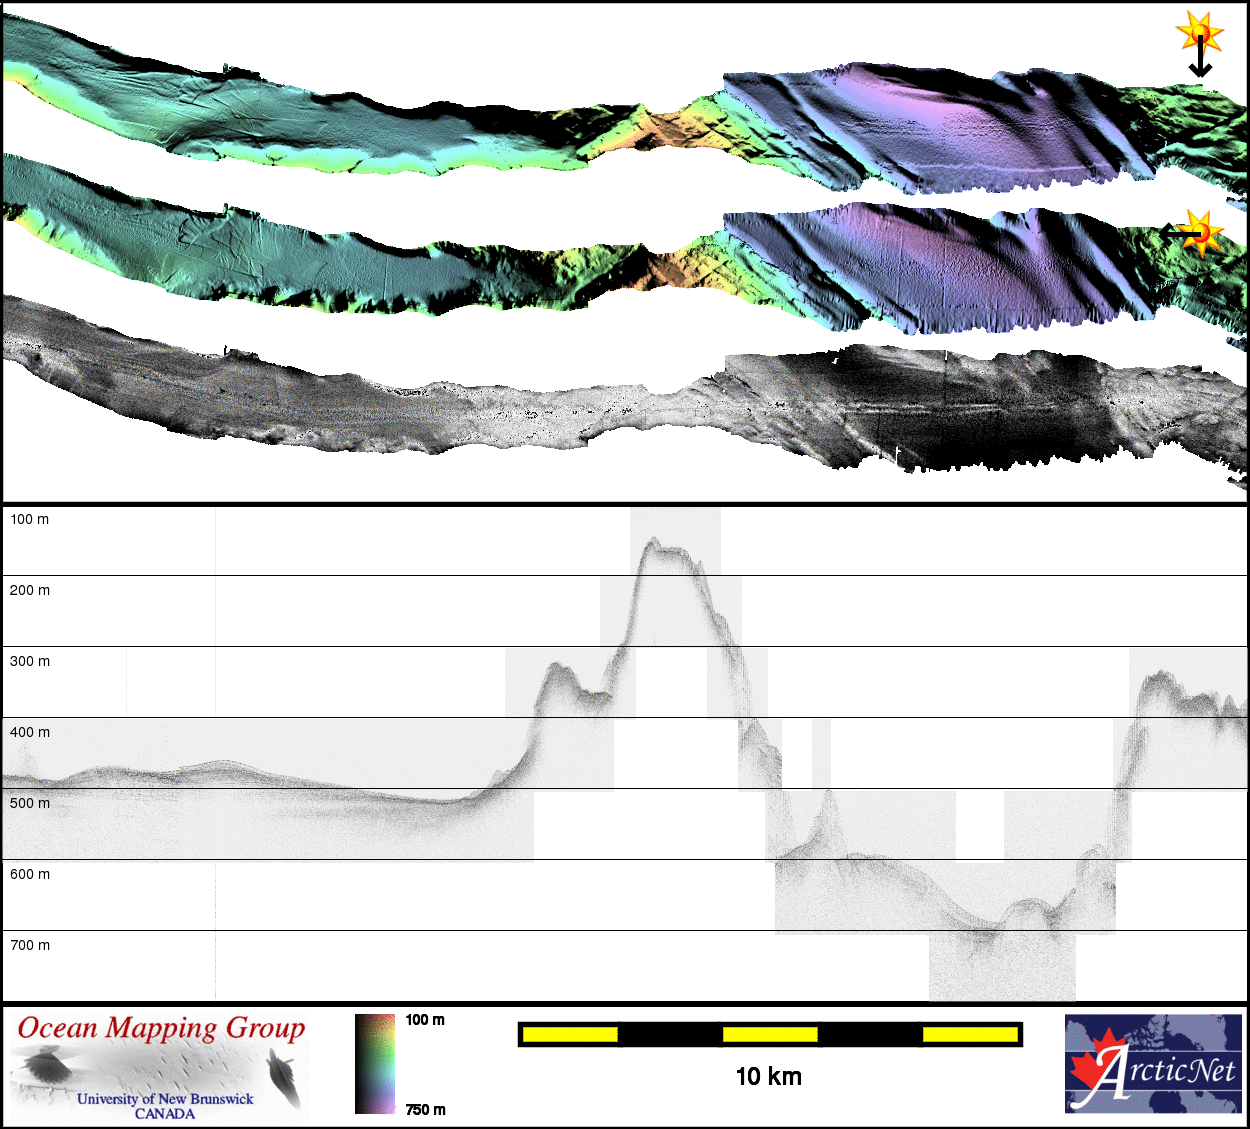The image size is (1250, 1129).
Task: Click the 100 m depth axis label
Action: (30, 519)
